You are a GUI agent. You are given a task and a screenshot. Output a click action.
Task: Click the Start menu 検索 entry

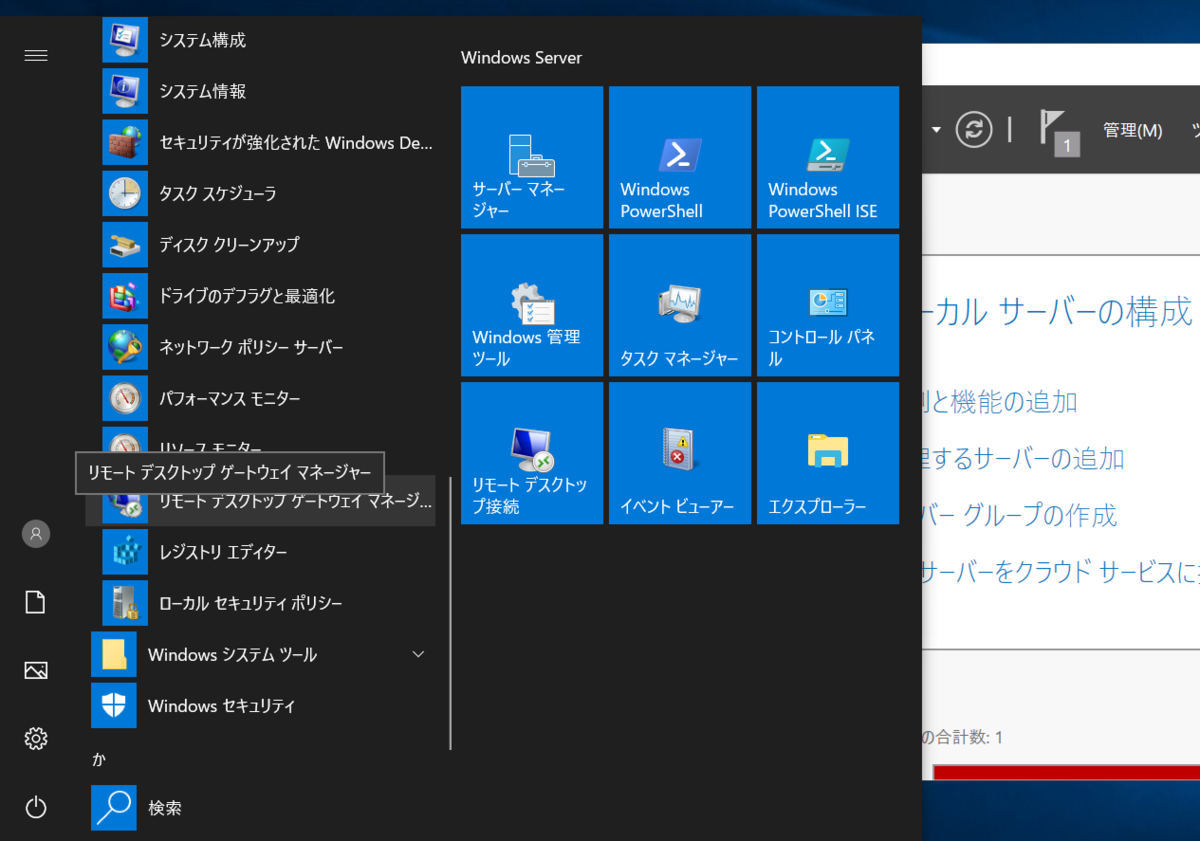(x=163, y=807)
